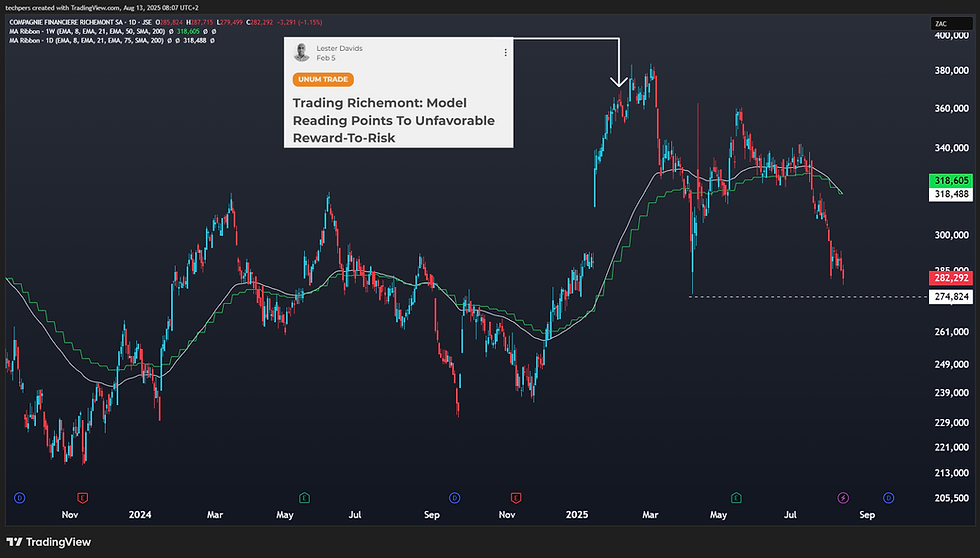Viewport: 980px width, 558px height.
Task: Click the white 318,488 price label
Action: click(951, 194)
